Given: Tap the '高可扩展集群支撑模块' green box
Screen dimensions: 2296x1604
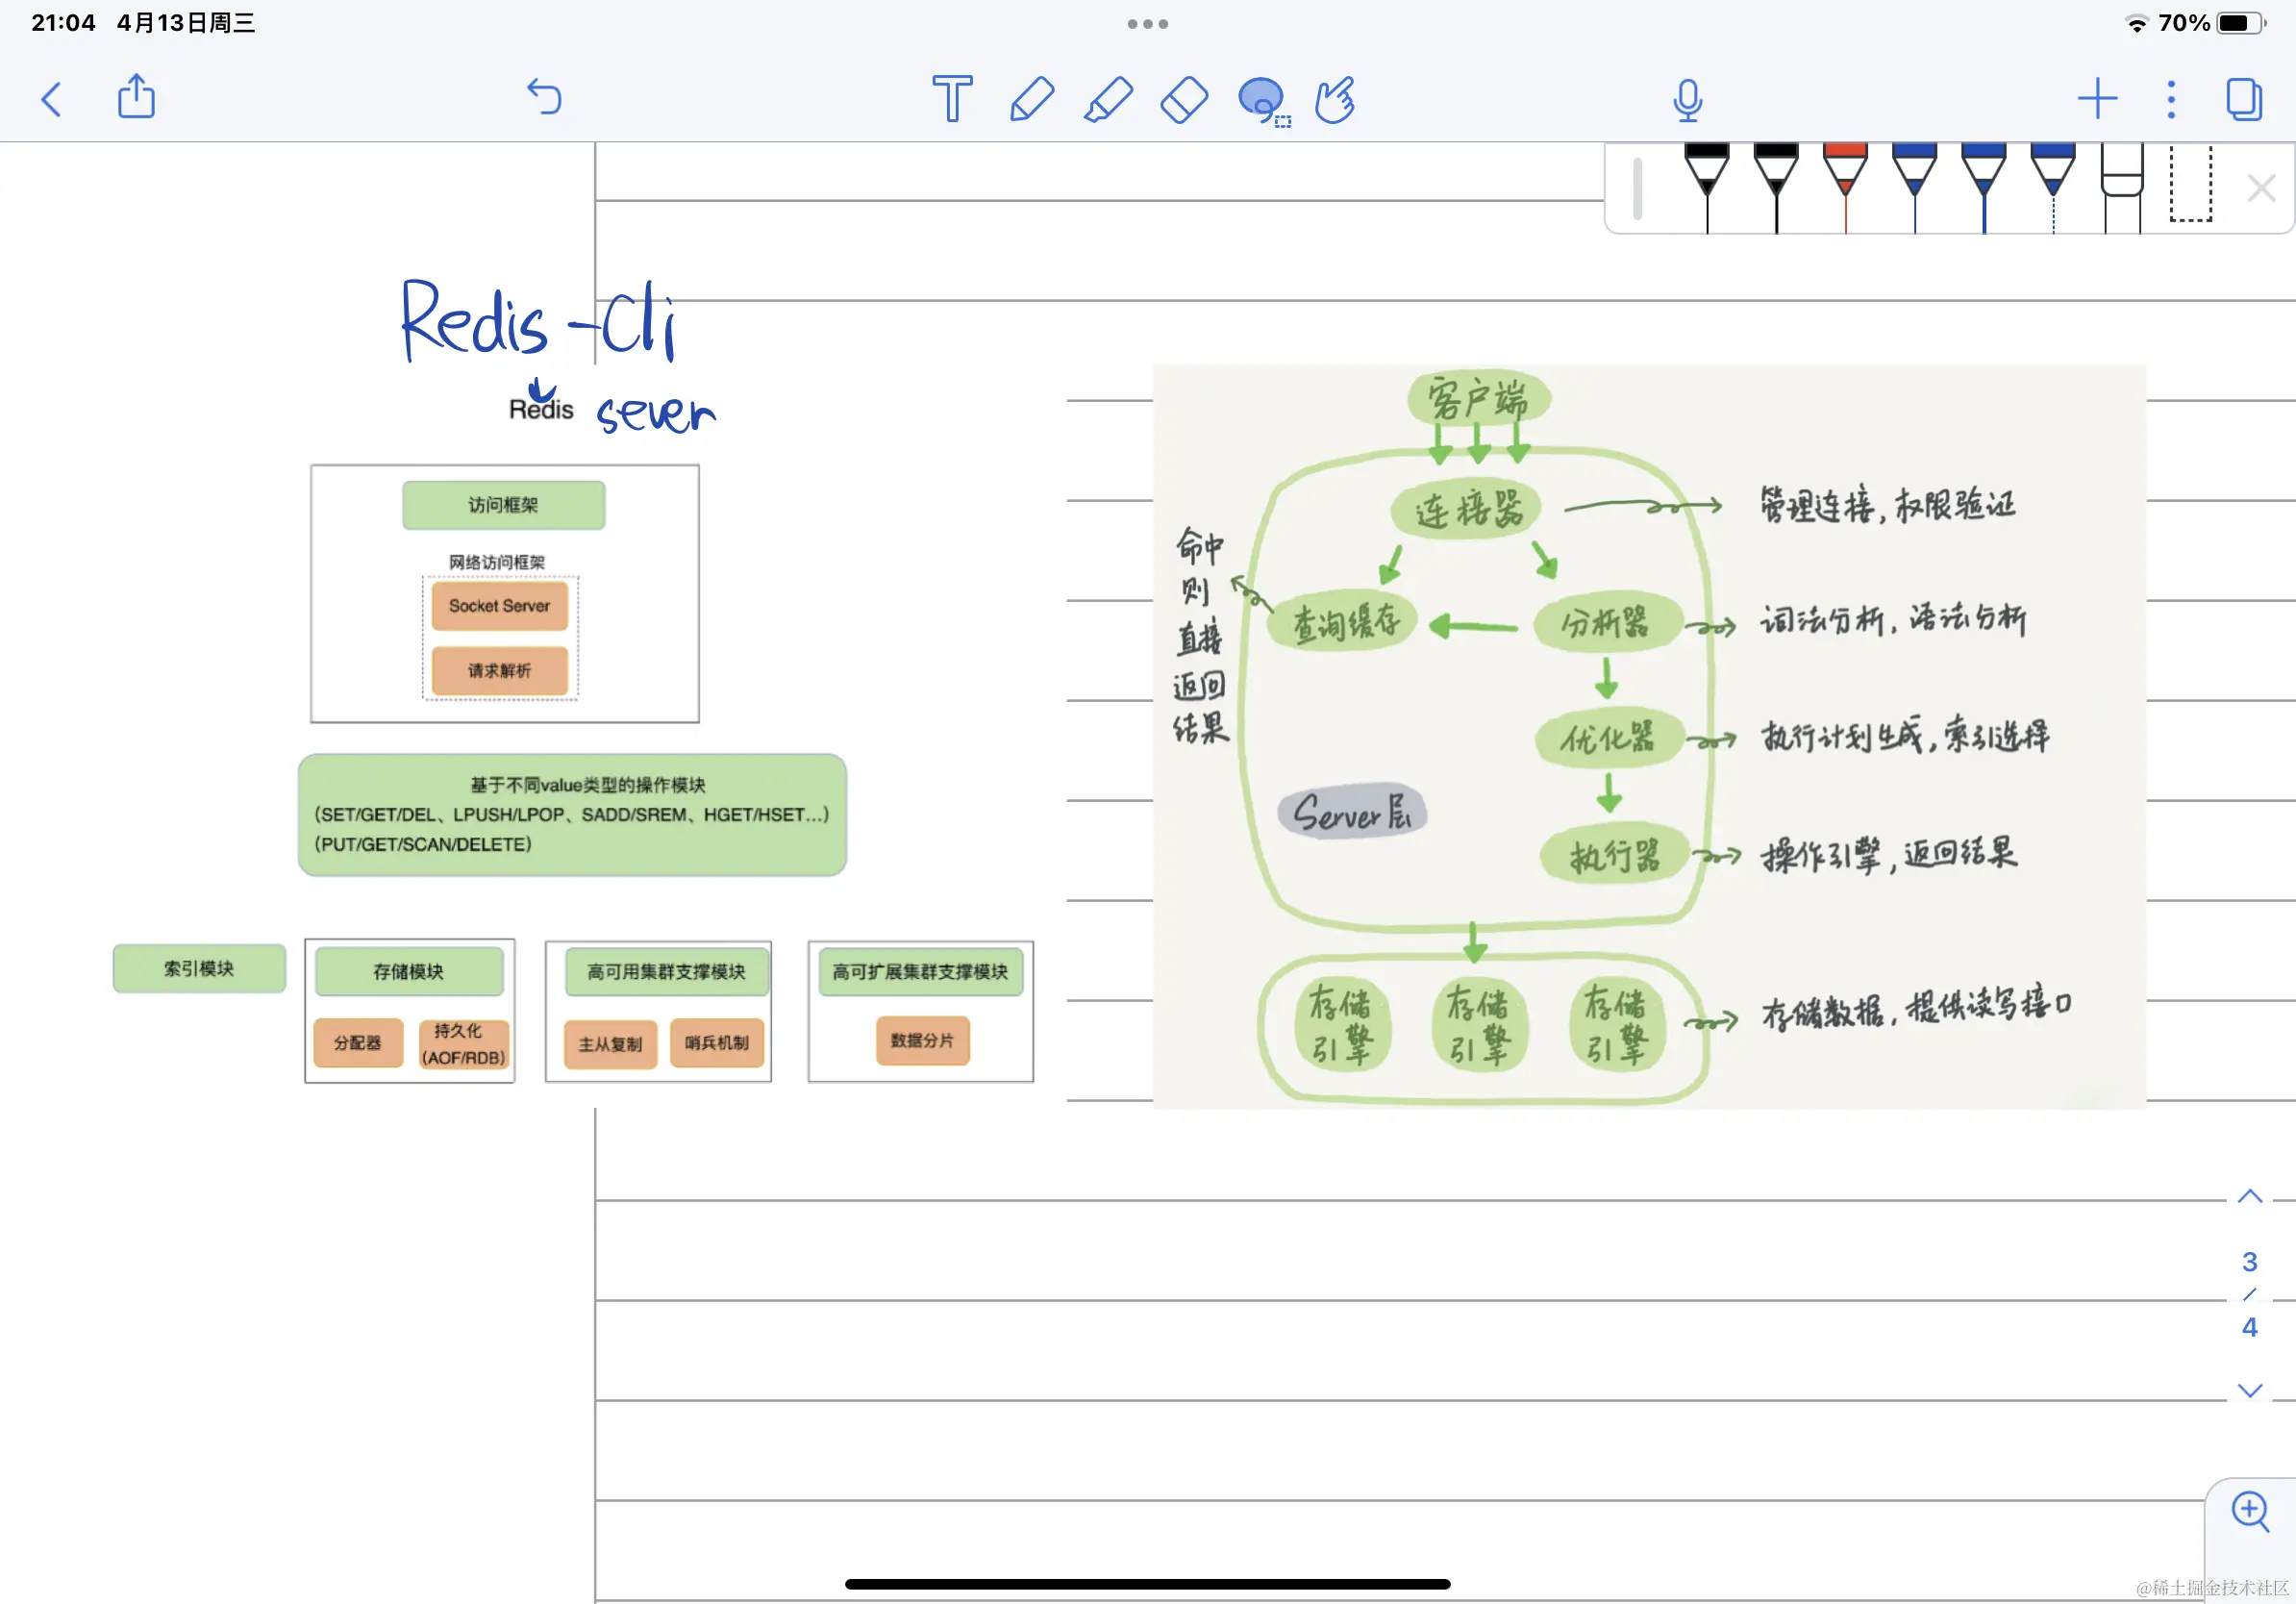Looking at the screenshot, I should pos(920,971).
